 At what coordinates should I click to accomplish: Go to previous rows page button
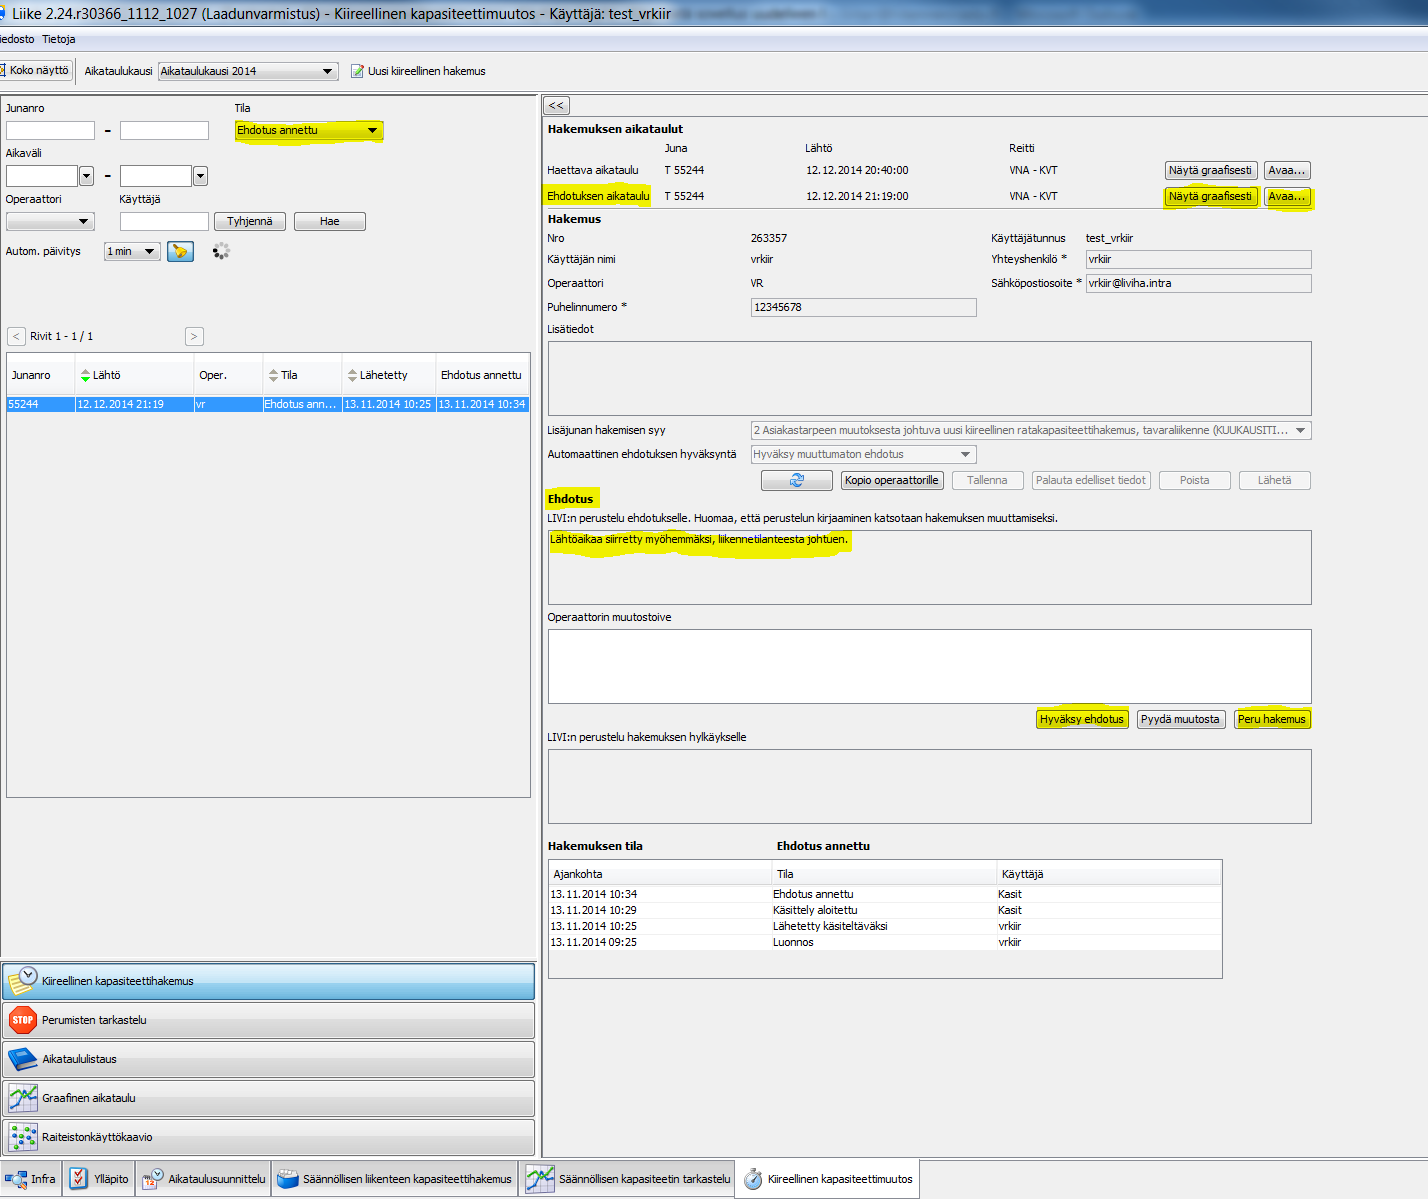coord(16,336)
